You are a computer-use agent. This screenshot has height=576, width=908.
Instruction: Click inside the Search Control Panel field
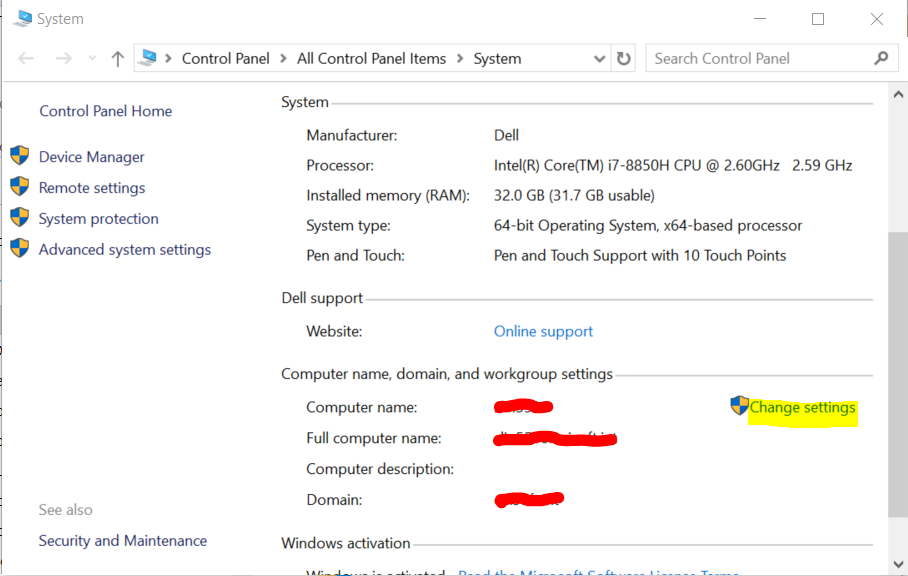[x=758, y=59]
